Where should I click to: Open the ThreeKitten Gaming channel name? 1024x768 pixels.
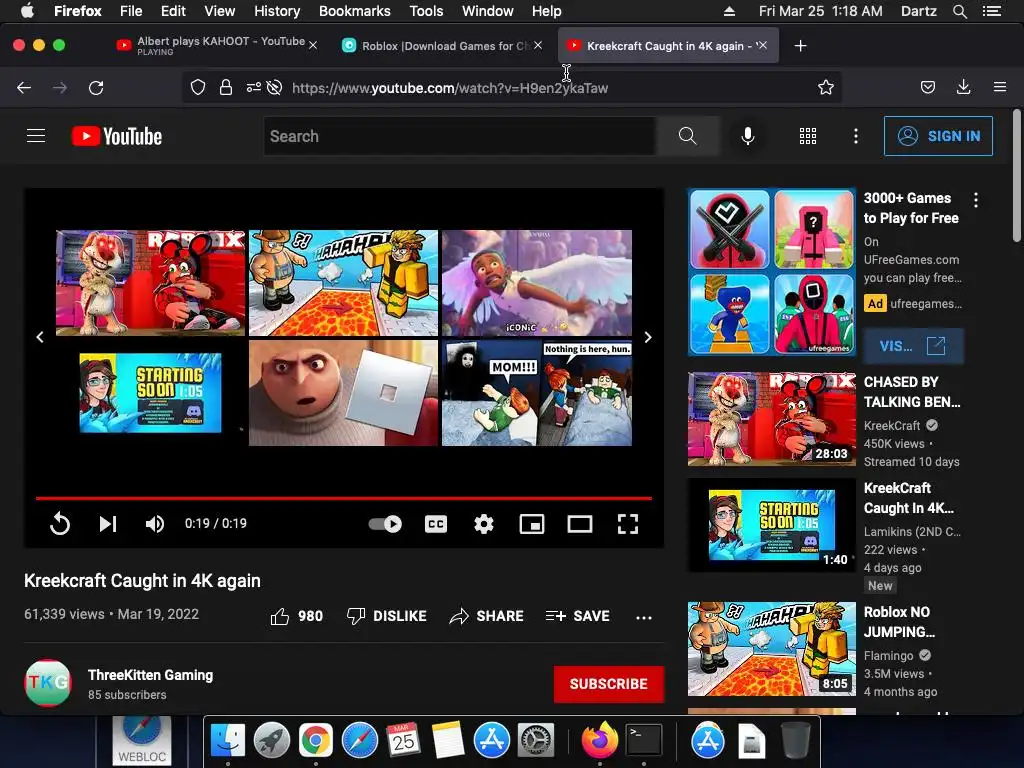coord(150,675)
